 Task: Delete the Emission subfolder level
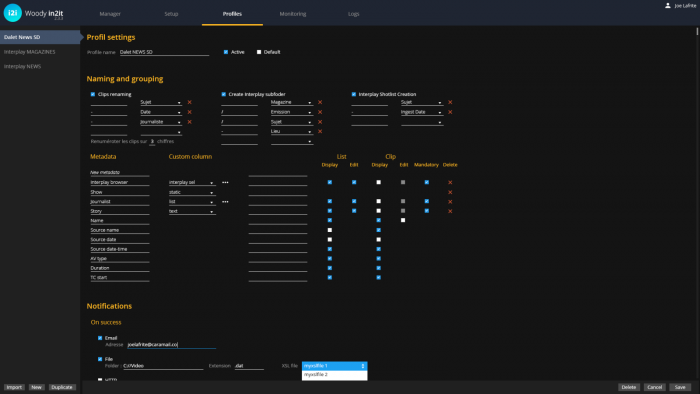(320, 112)
